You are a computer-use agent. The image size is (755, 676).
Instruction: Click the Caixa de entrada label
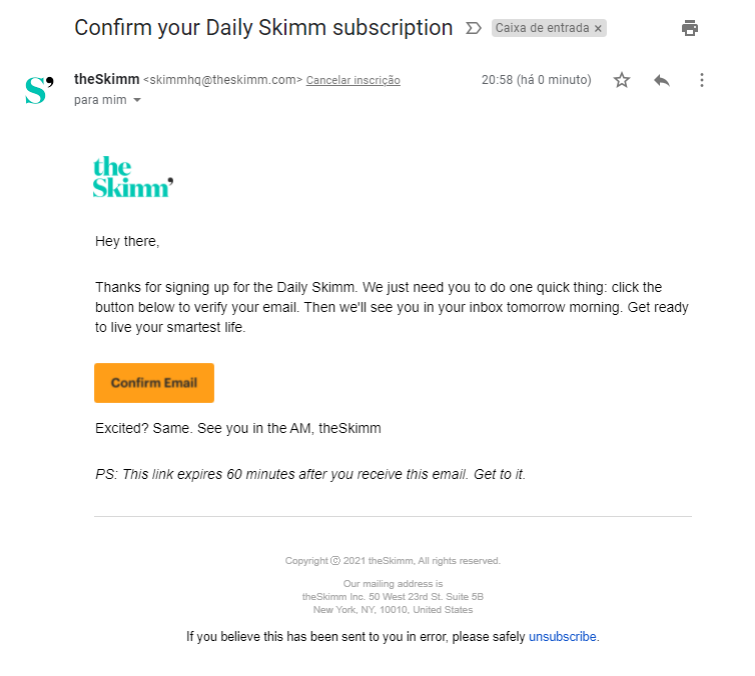[x=542, y=28]
